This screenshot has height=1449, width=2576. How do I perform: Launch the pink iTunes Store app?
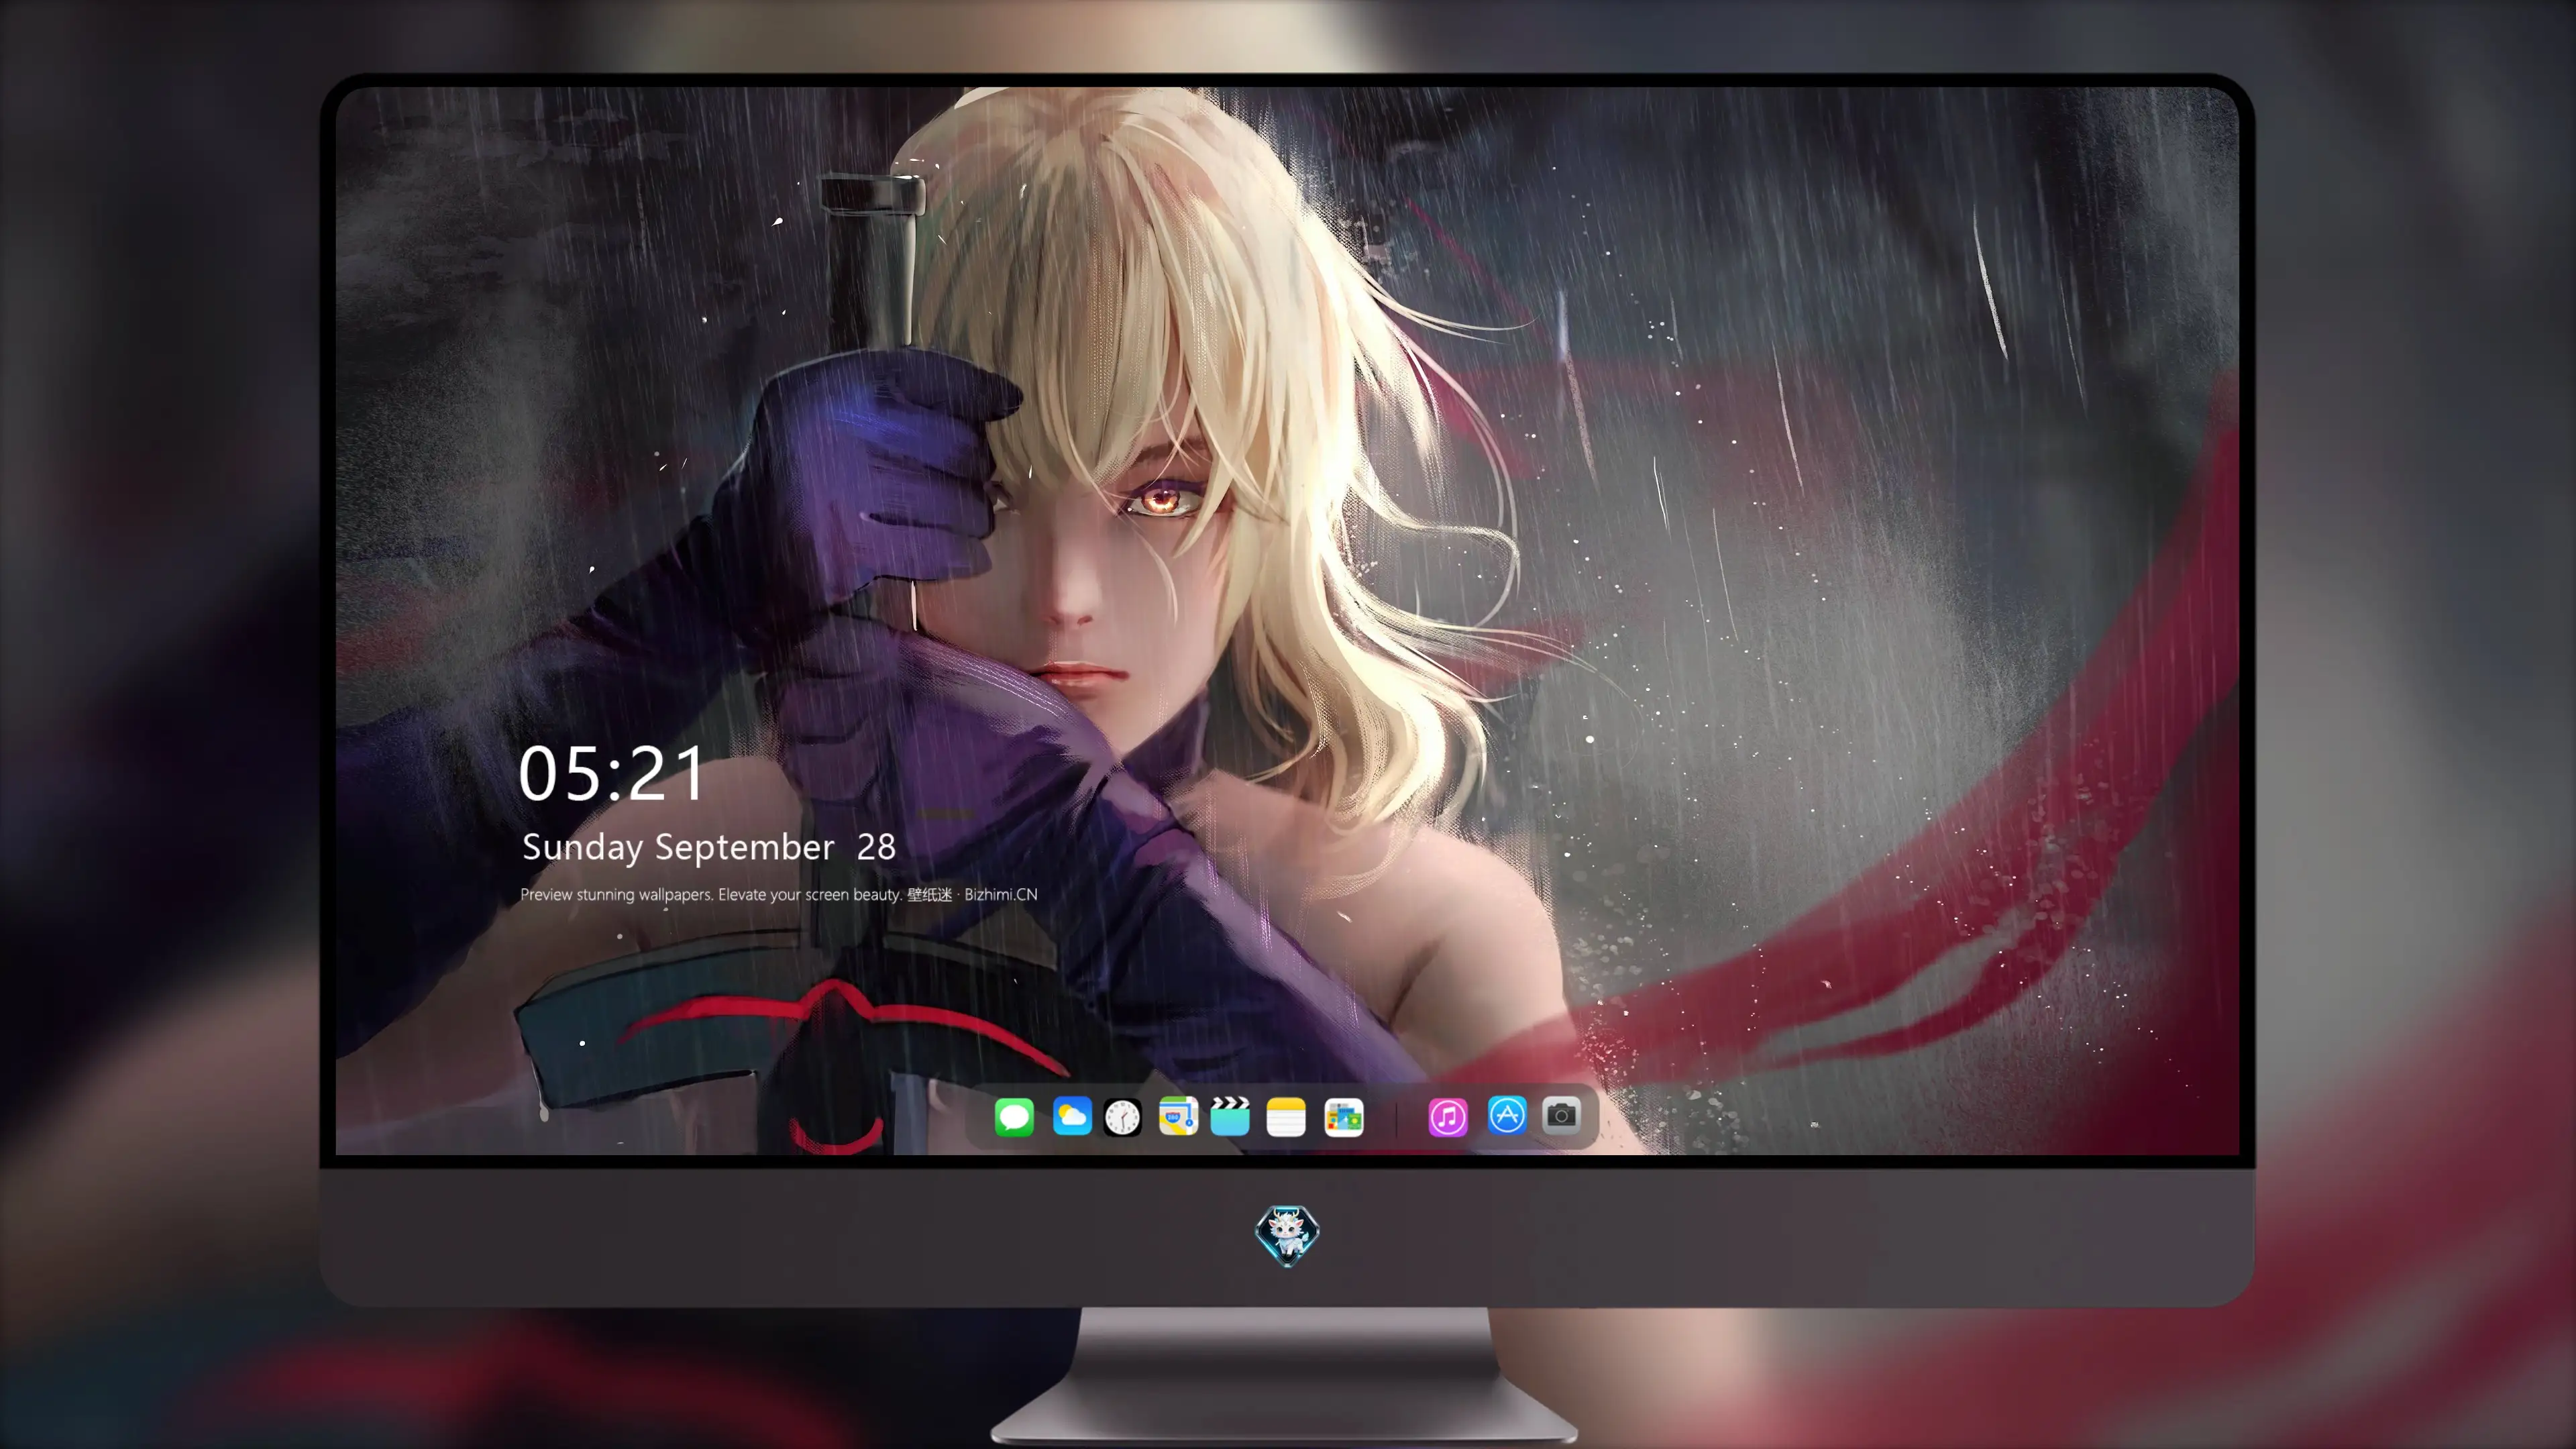[x=1448, y=1117]
